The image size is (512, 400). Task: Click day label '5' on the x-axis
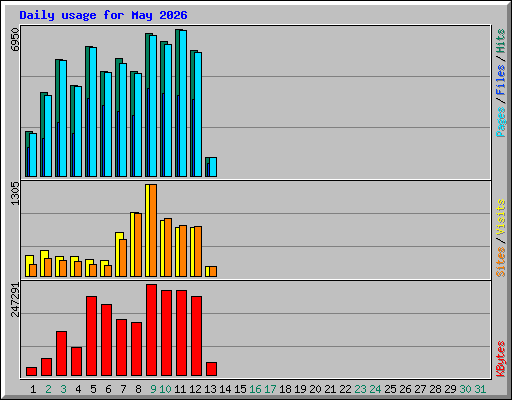pyautogui.click(x=93, y=389)
